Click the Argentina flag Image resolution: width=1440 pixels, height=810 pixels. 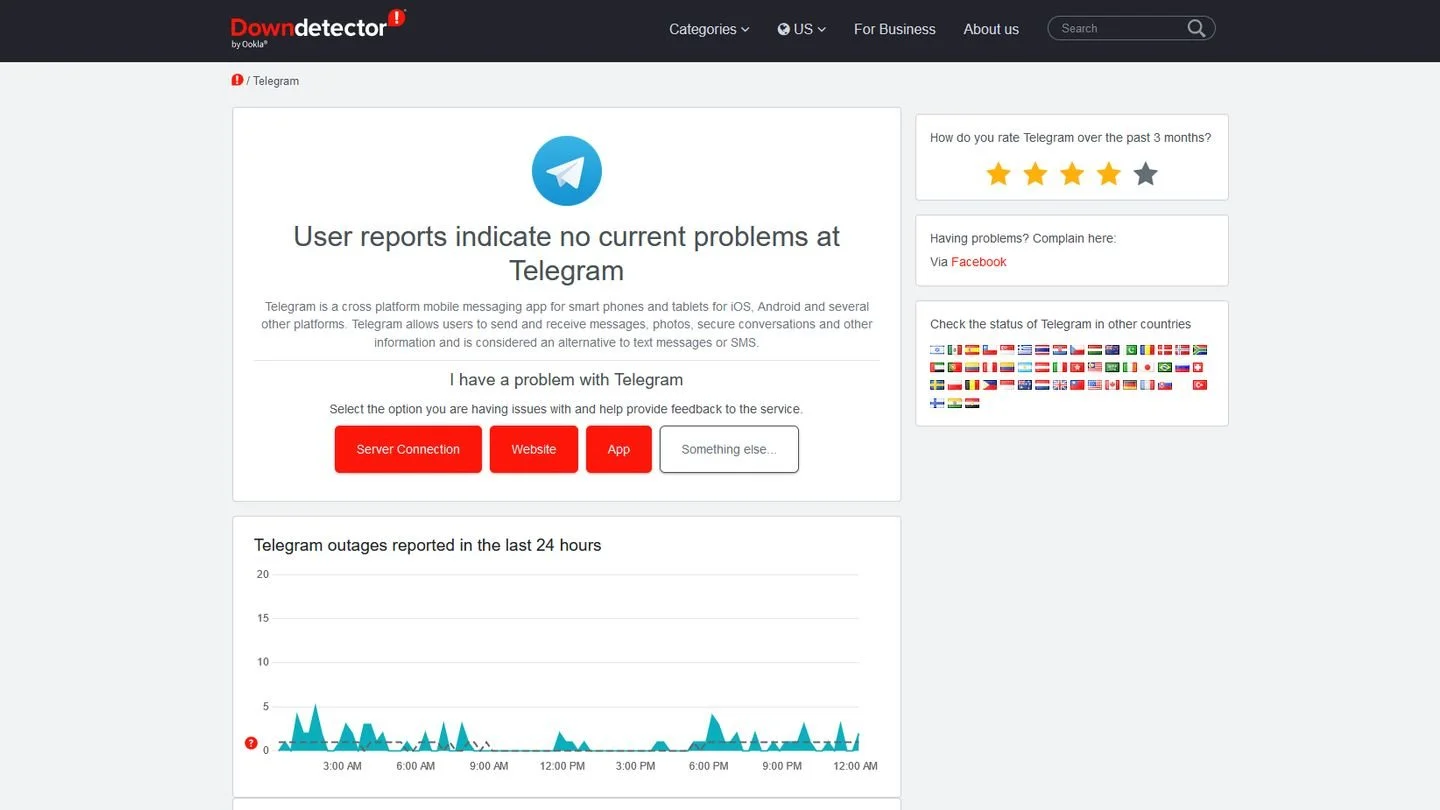tap(1025, 367)
